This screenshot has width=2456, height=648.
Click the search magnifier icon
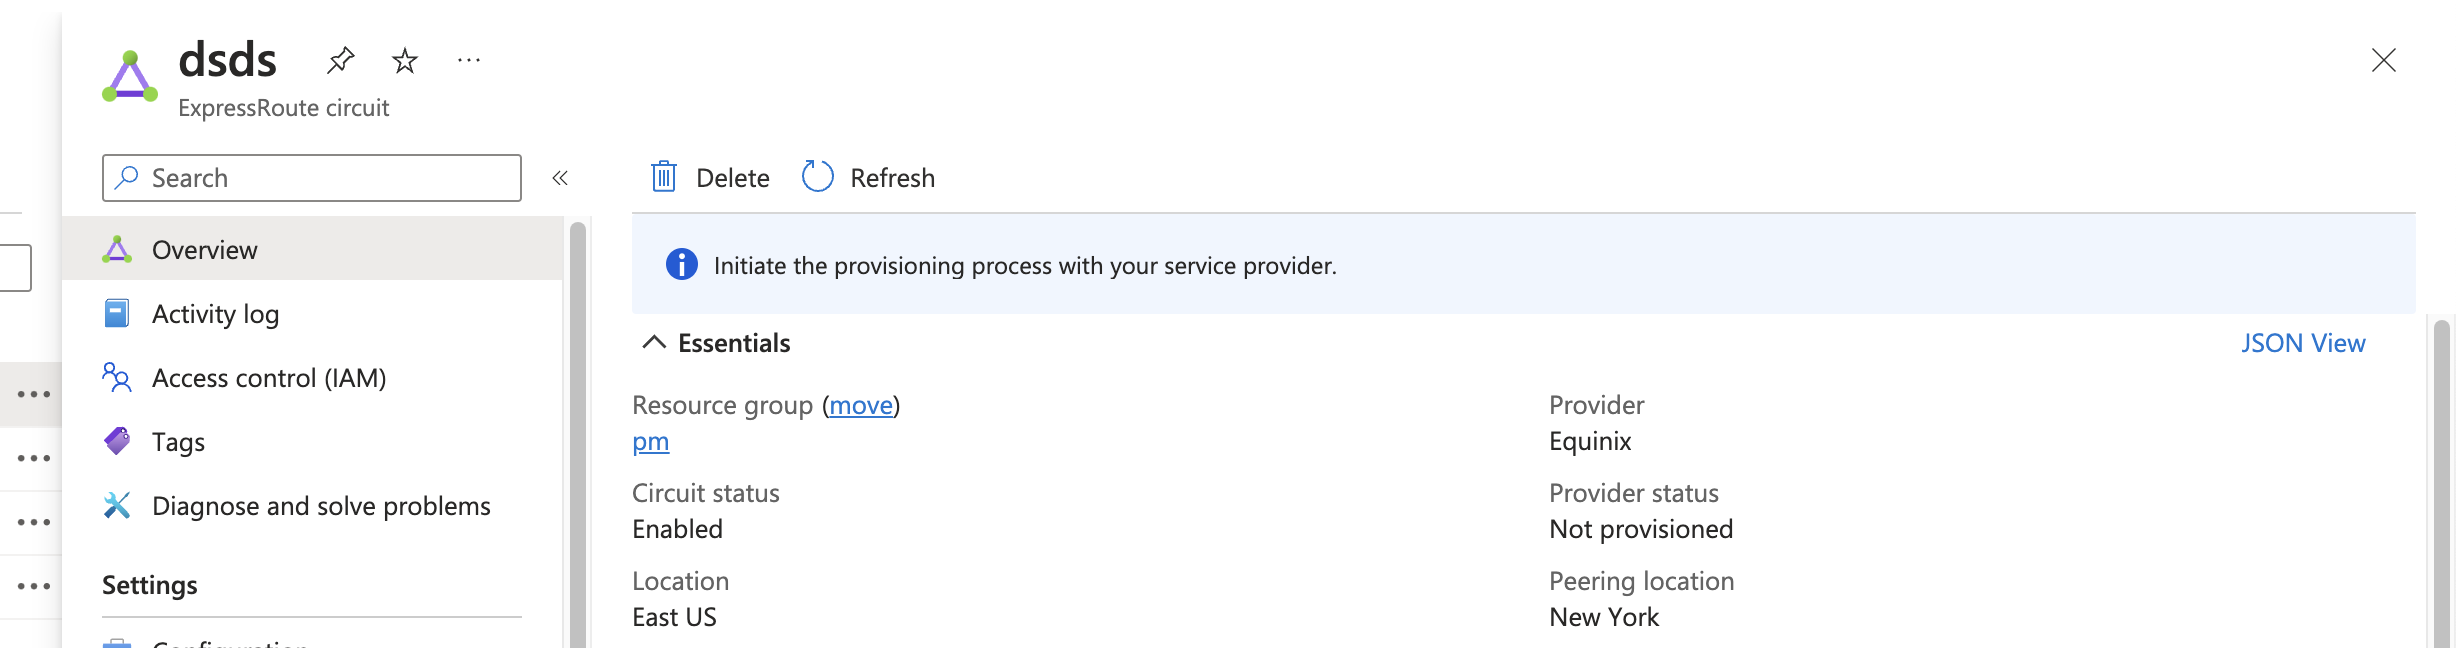pos(126,177)
